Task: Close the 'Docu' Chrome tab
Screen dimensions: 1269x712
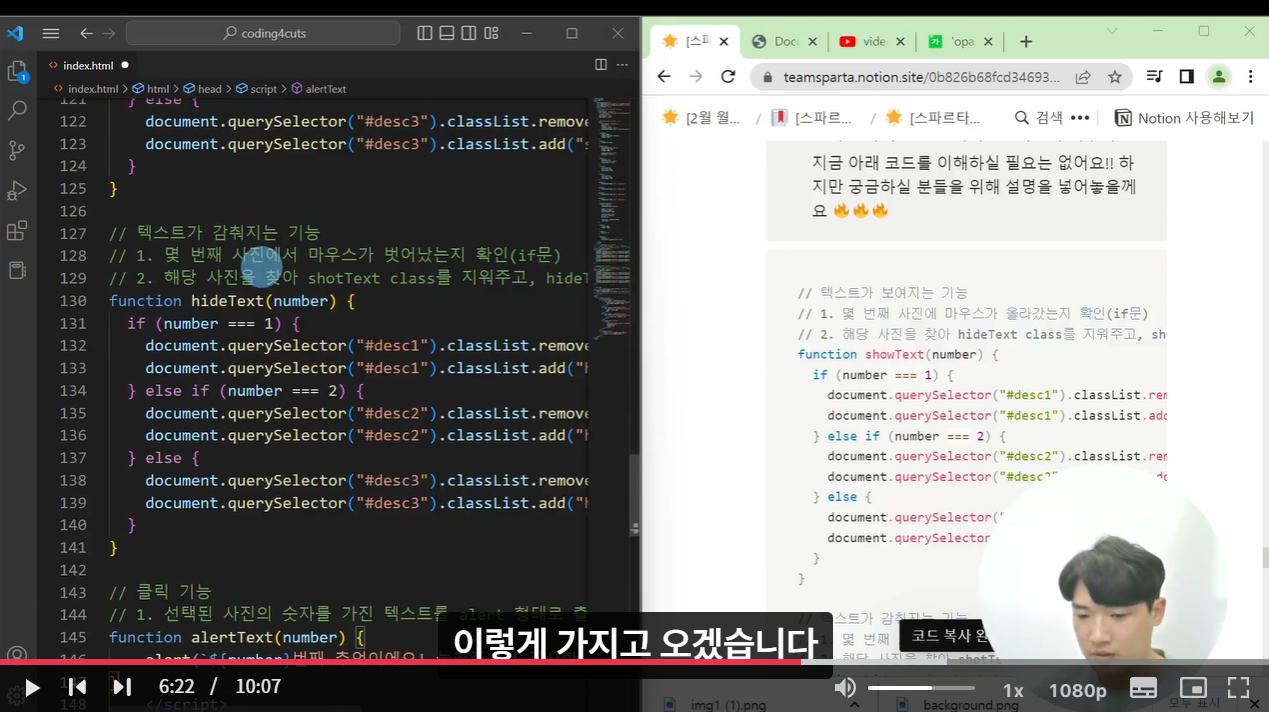Action: coord(812,42)
